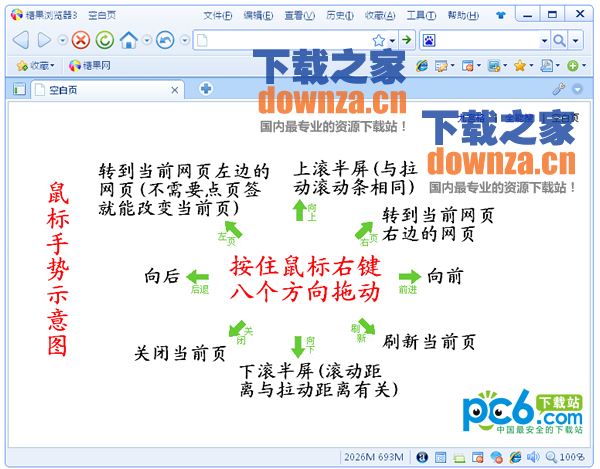Click the green Refresh page button

click(x=104, y=40)
